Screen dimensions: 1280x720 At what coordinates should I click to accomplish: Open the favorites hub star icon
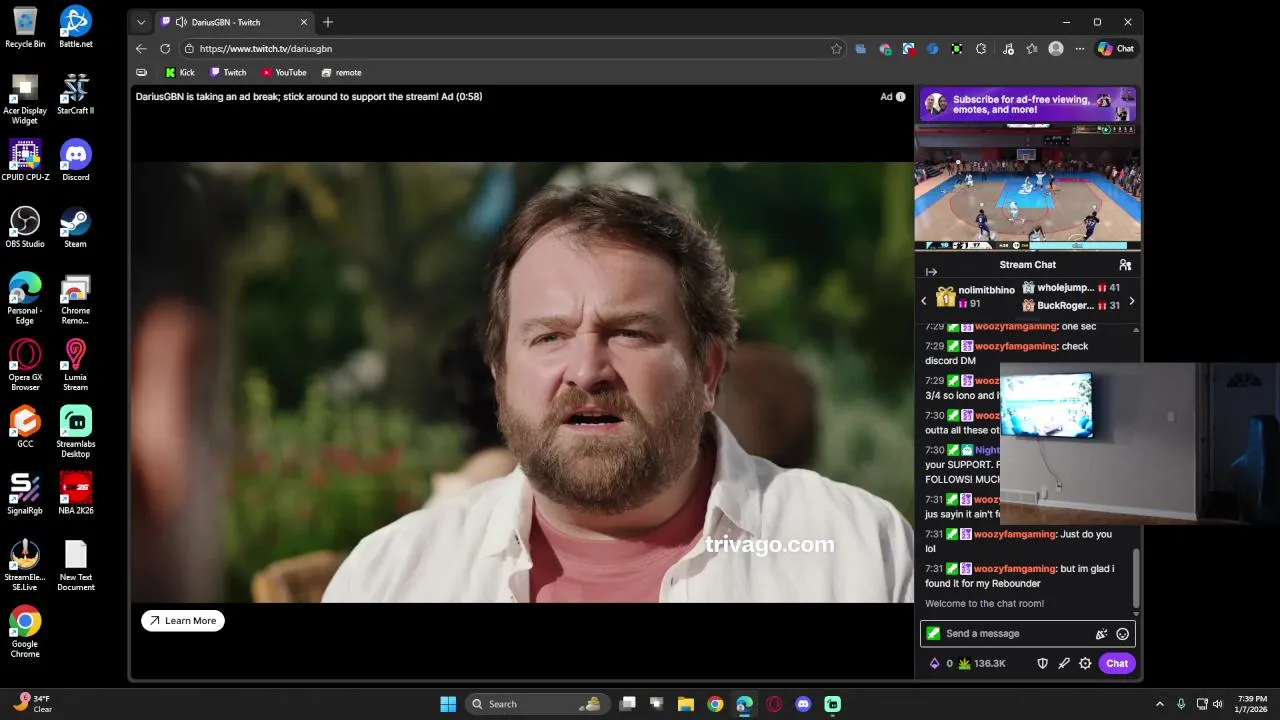pyautogui.click(x=1032, y=48)
